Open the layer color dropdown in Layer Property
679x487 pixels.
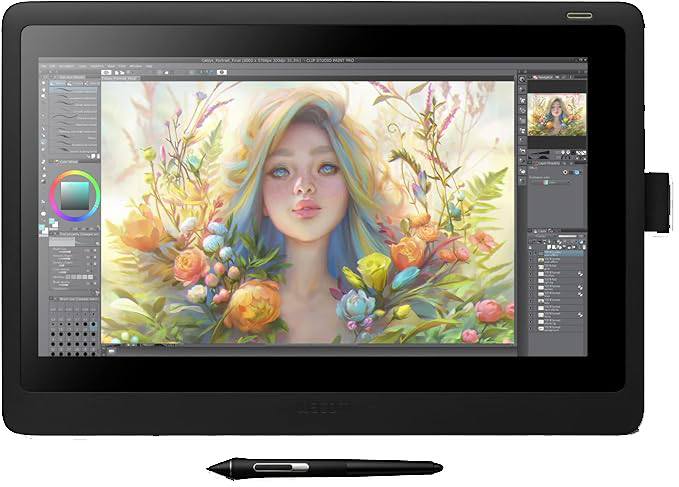[559, 182]
